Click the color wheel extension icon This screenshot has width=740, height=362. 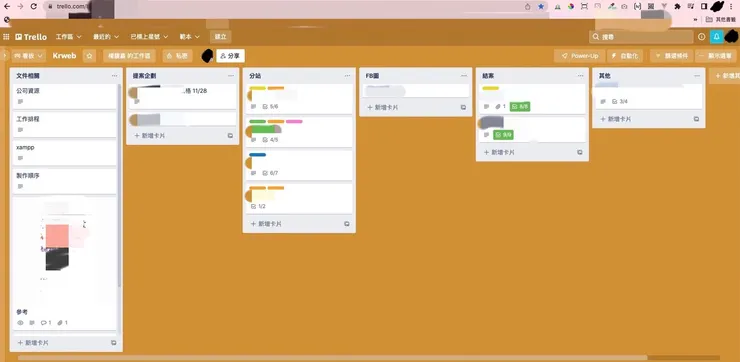(571, 7)
